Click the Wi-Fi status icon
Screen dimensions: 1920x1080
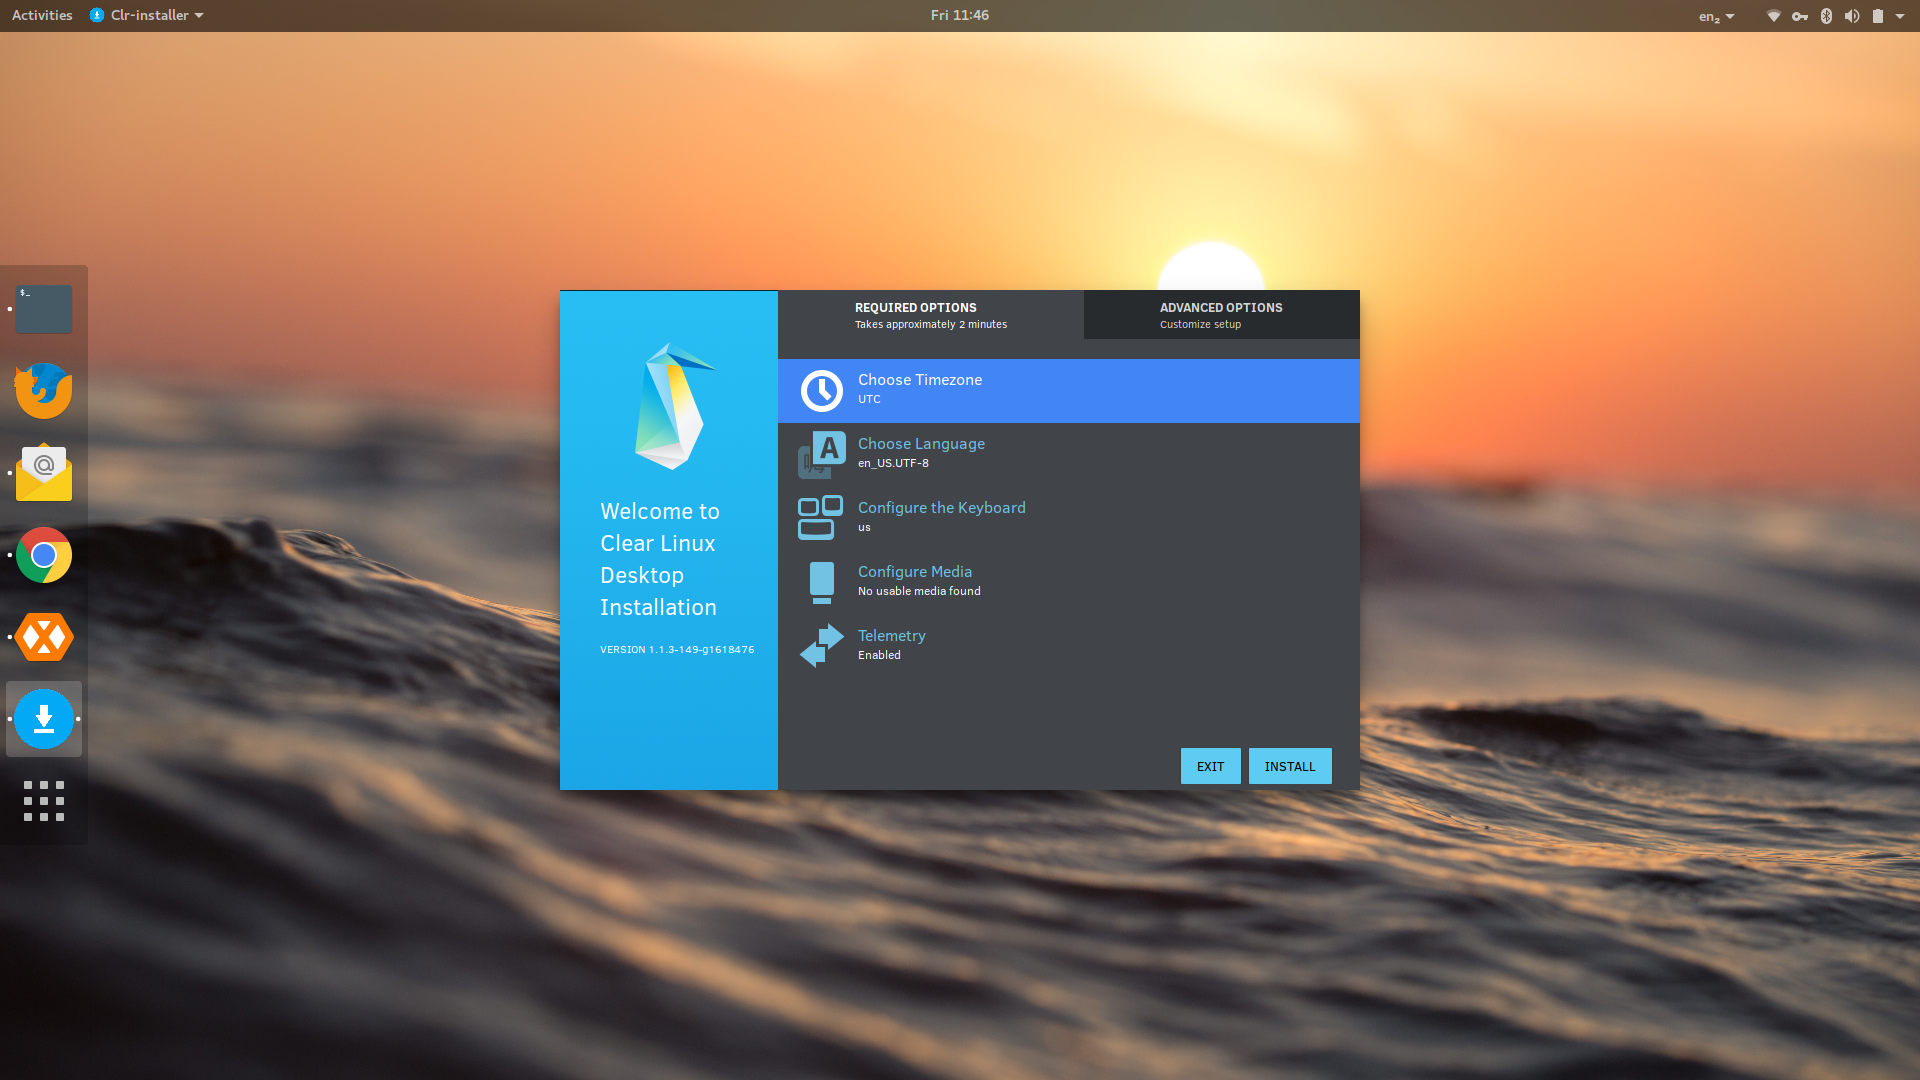pos(1773,16)
